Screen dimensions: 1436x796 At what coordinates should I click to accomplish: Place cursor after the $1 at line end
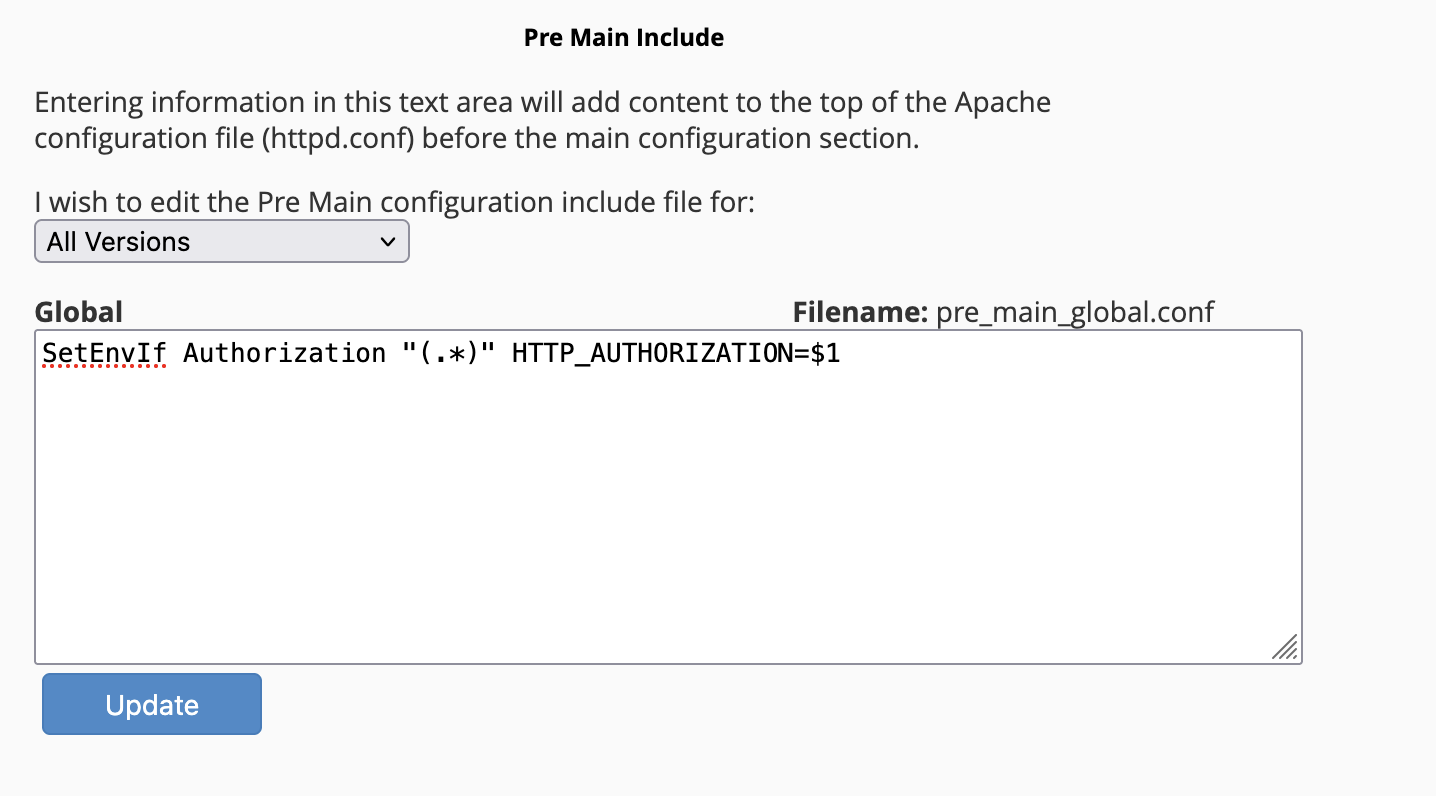pyautogui.click(x=843, y=353)
